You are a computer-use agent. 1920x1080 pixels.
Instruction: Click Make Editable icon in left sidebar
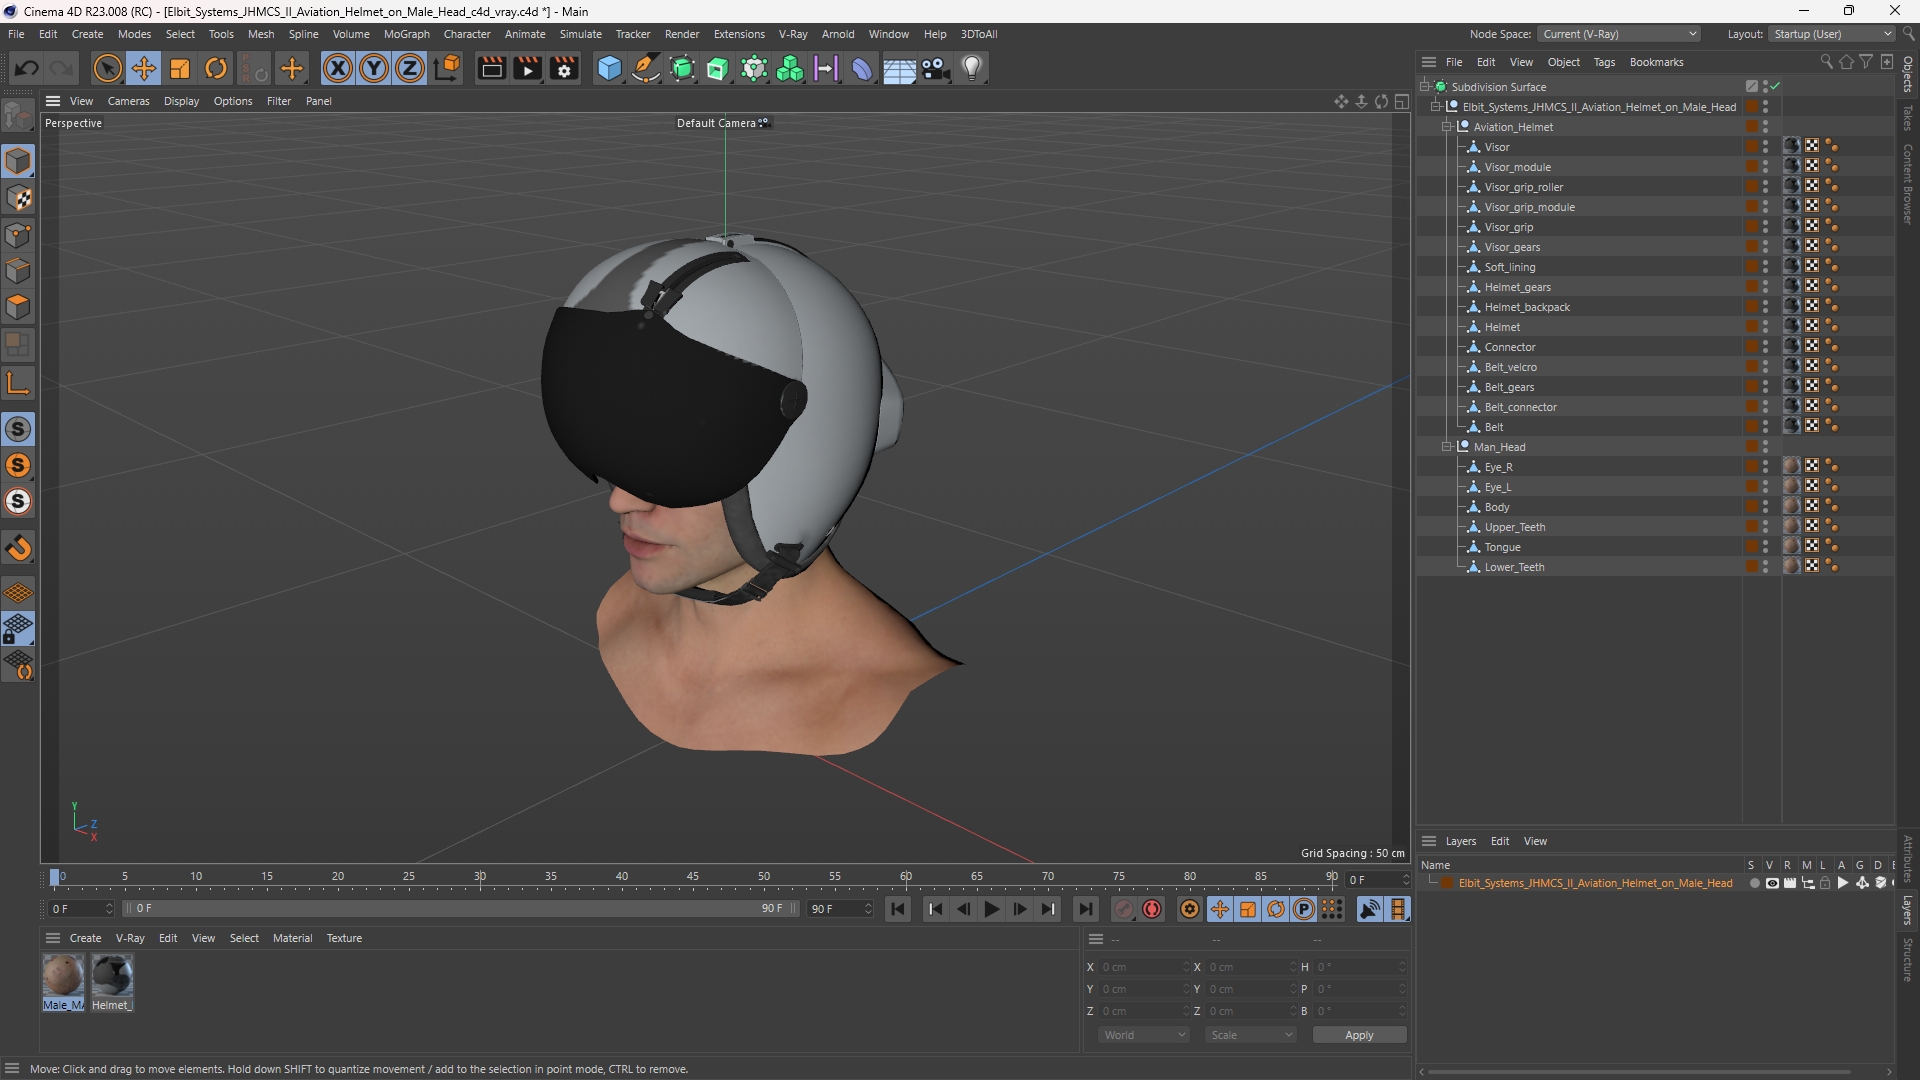(18, 117)
